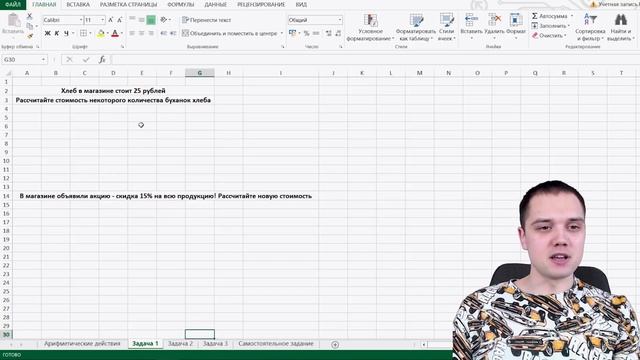Click the Автосумма button
This screenshot has height=360, width=640.
[x=550, y=16]
